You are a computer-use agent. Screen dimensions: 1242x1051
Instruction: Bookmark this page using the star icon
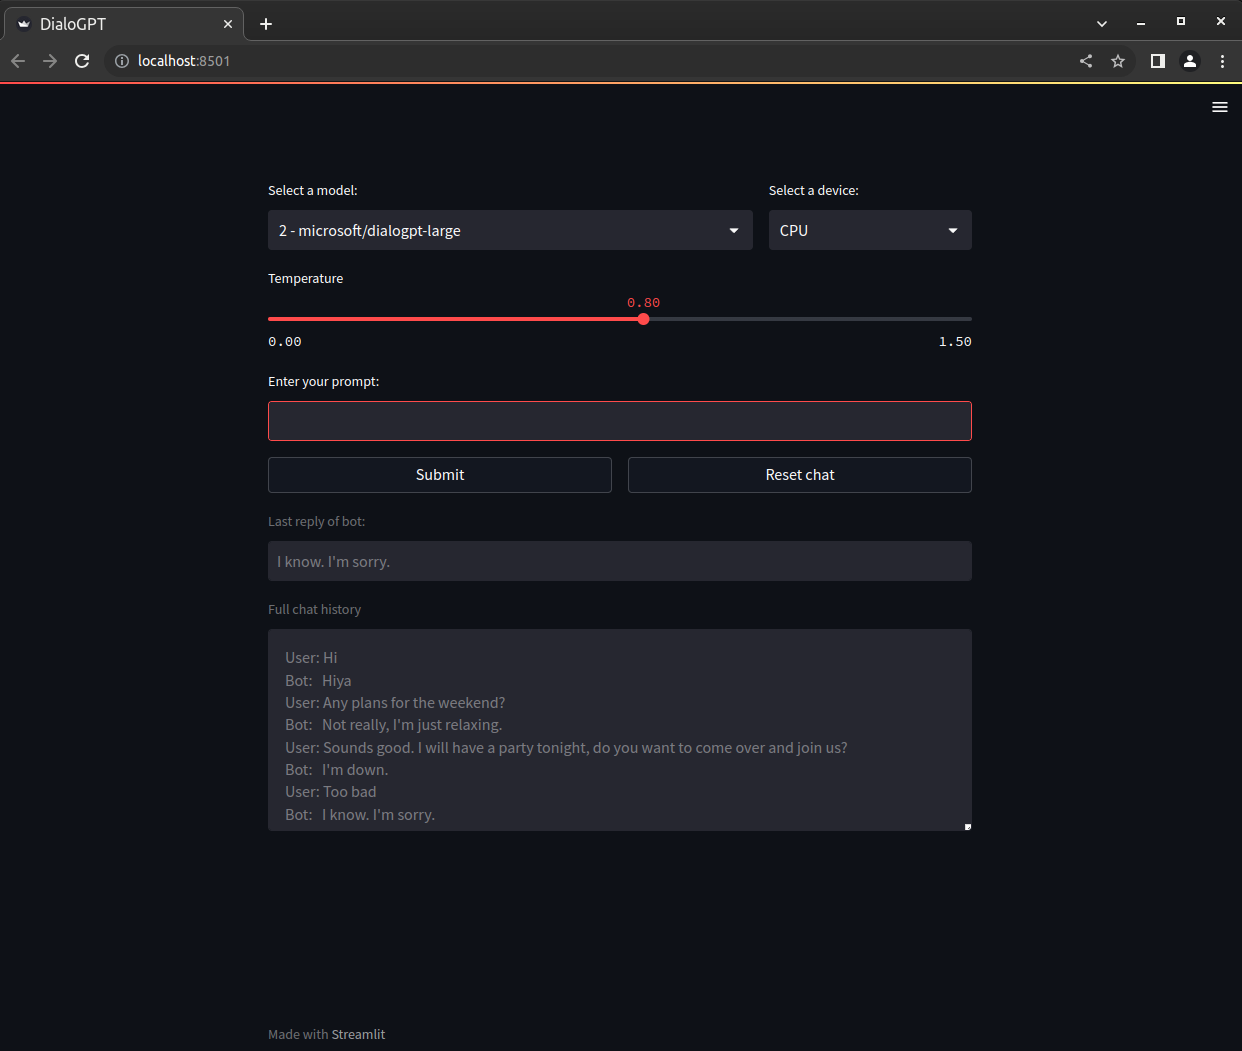1118,60
